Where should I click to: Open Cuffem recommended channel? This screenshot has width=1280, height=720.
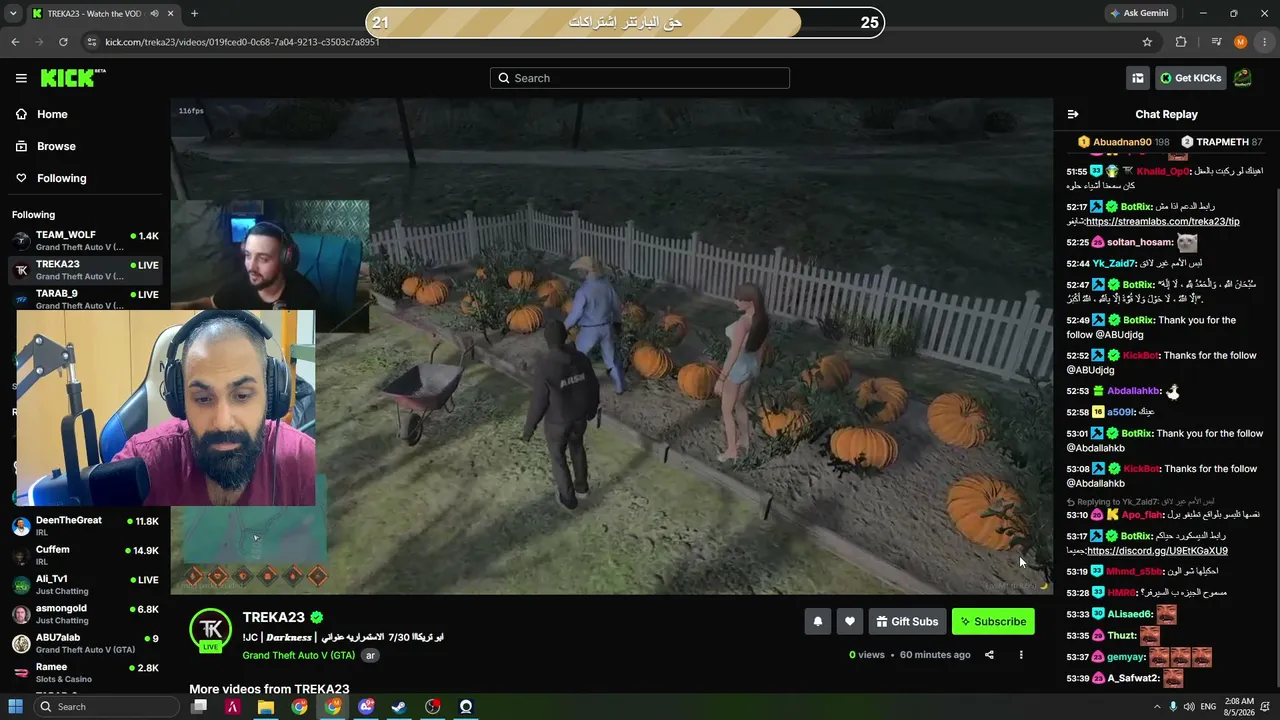tap(85, 555)
